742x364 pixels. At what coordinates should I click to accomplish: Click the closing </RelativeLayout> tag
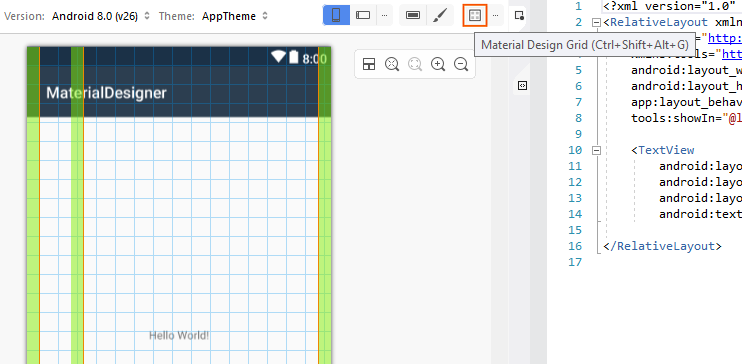coord(662,246)
